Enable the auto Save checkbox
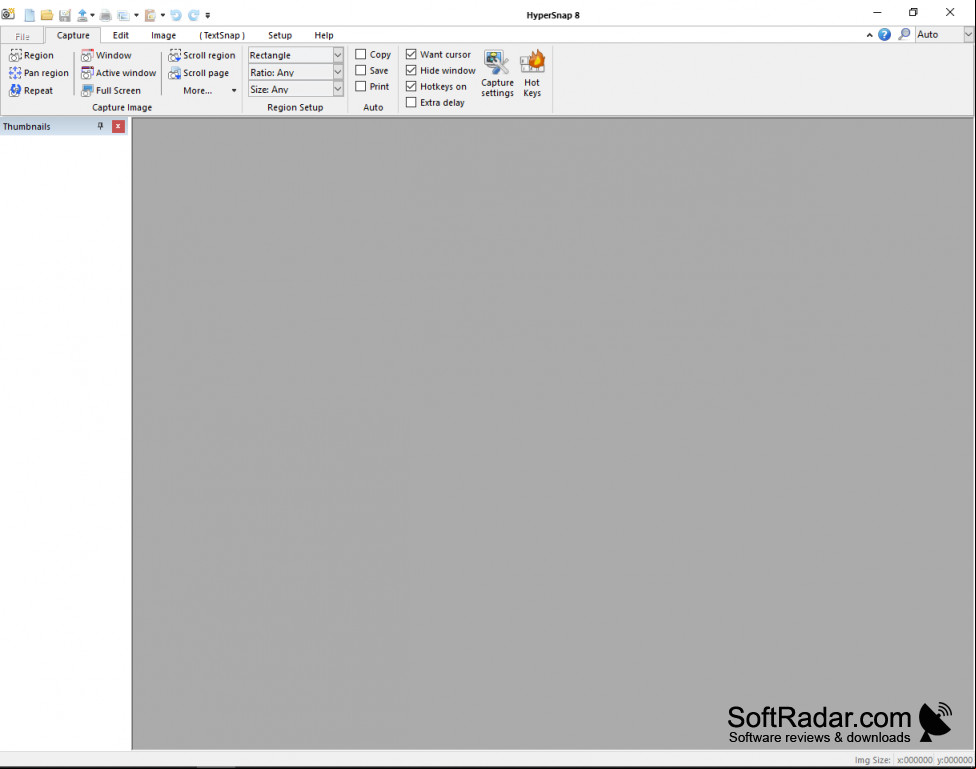The image size is (976, 769). coord(360,70)
